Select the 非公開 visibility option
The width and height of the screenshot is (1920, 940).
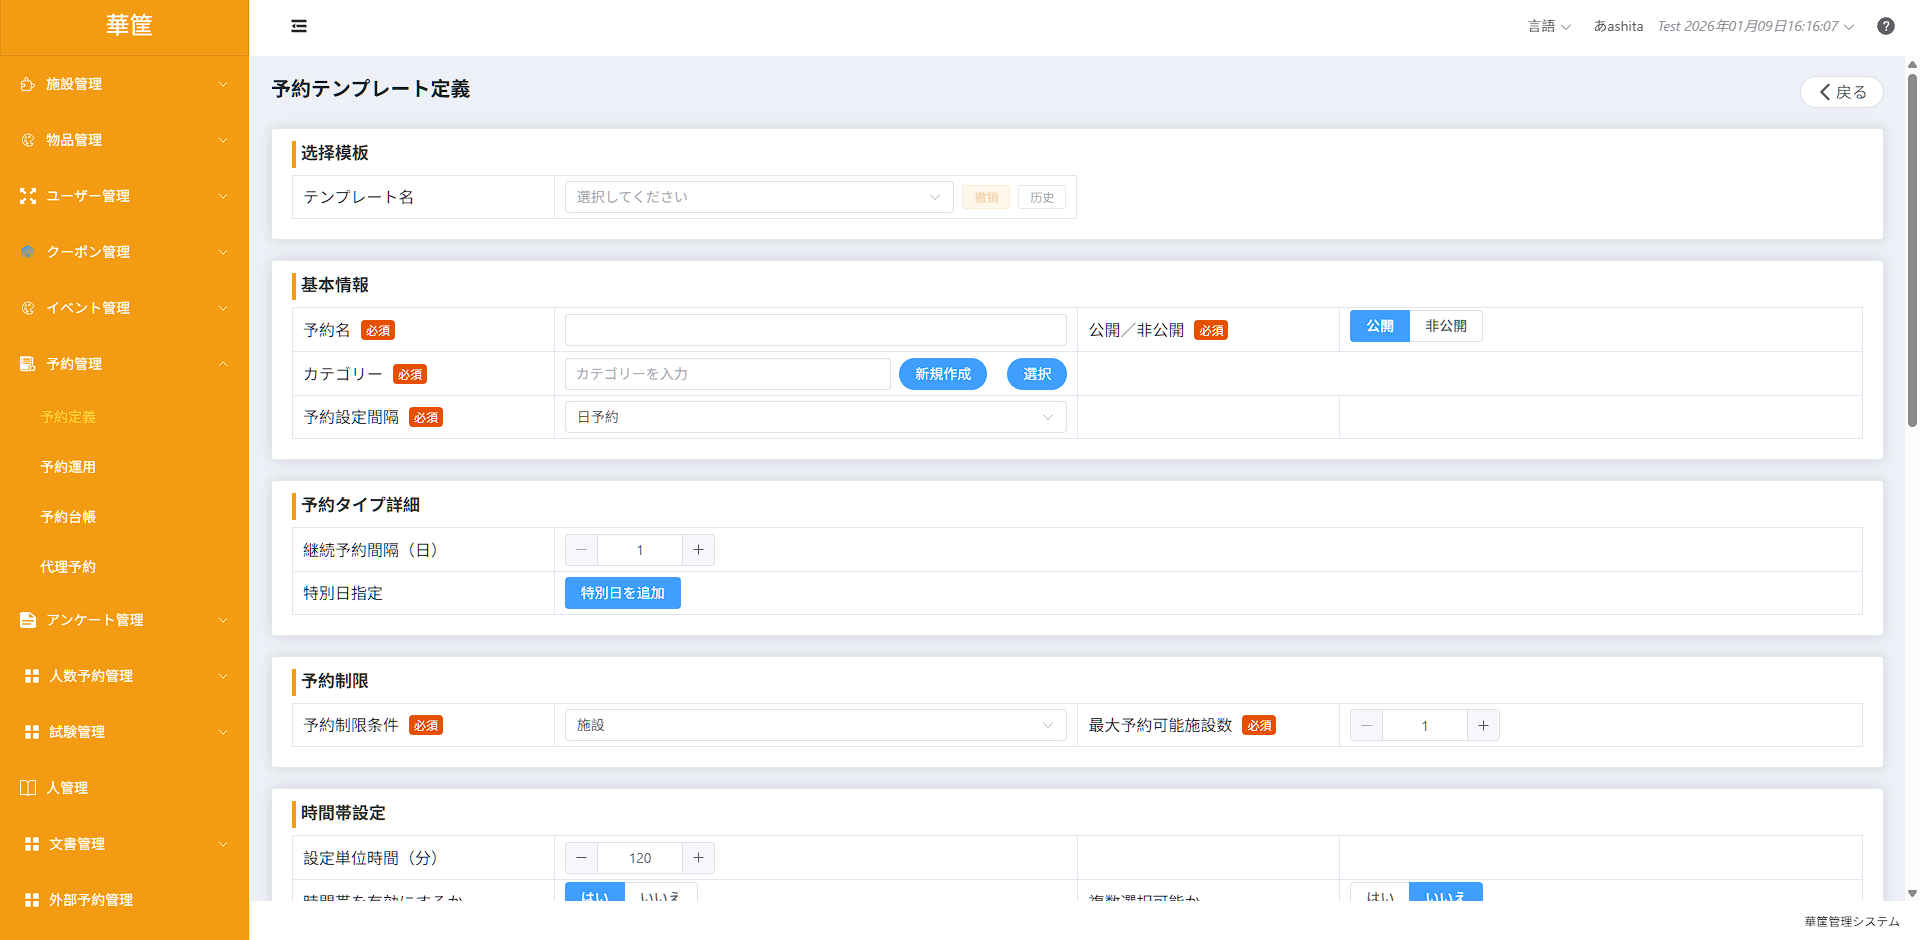[x=1446, y=326]
